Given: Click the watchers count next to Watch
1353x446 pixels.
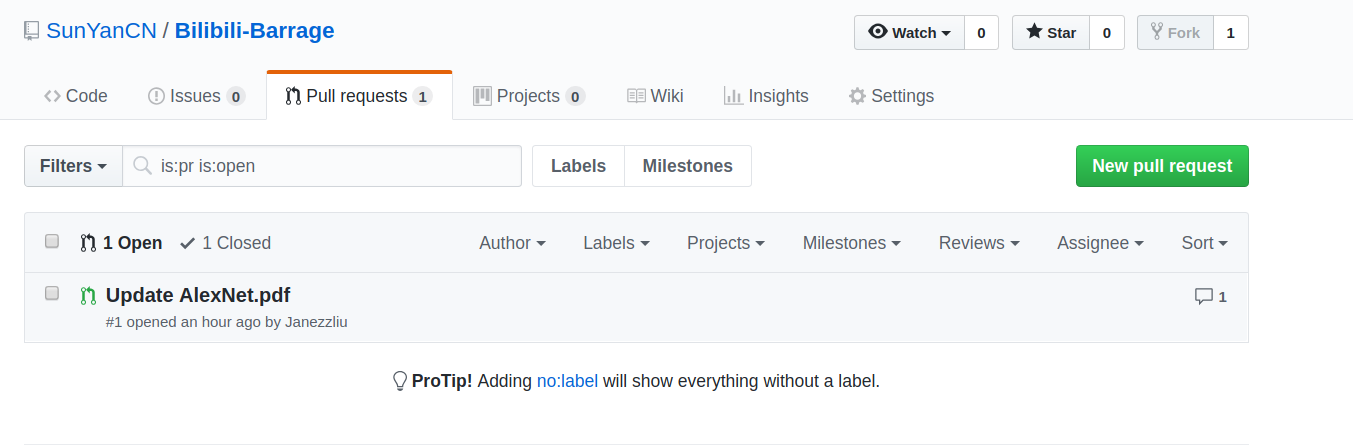Looking at the screenshot, I should click(981, 33).
